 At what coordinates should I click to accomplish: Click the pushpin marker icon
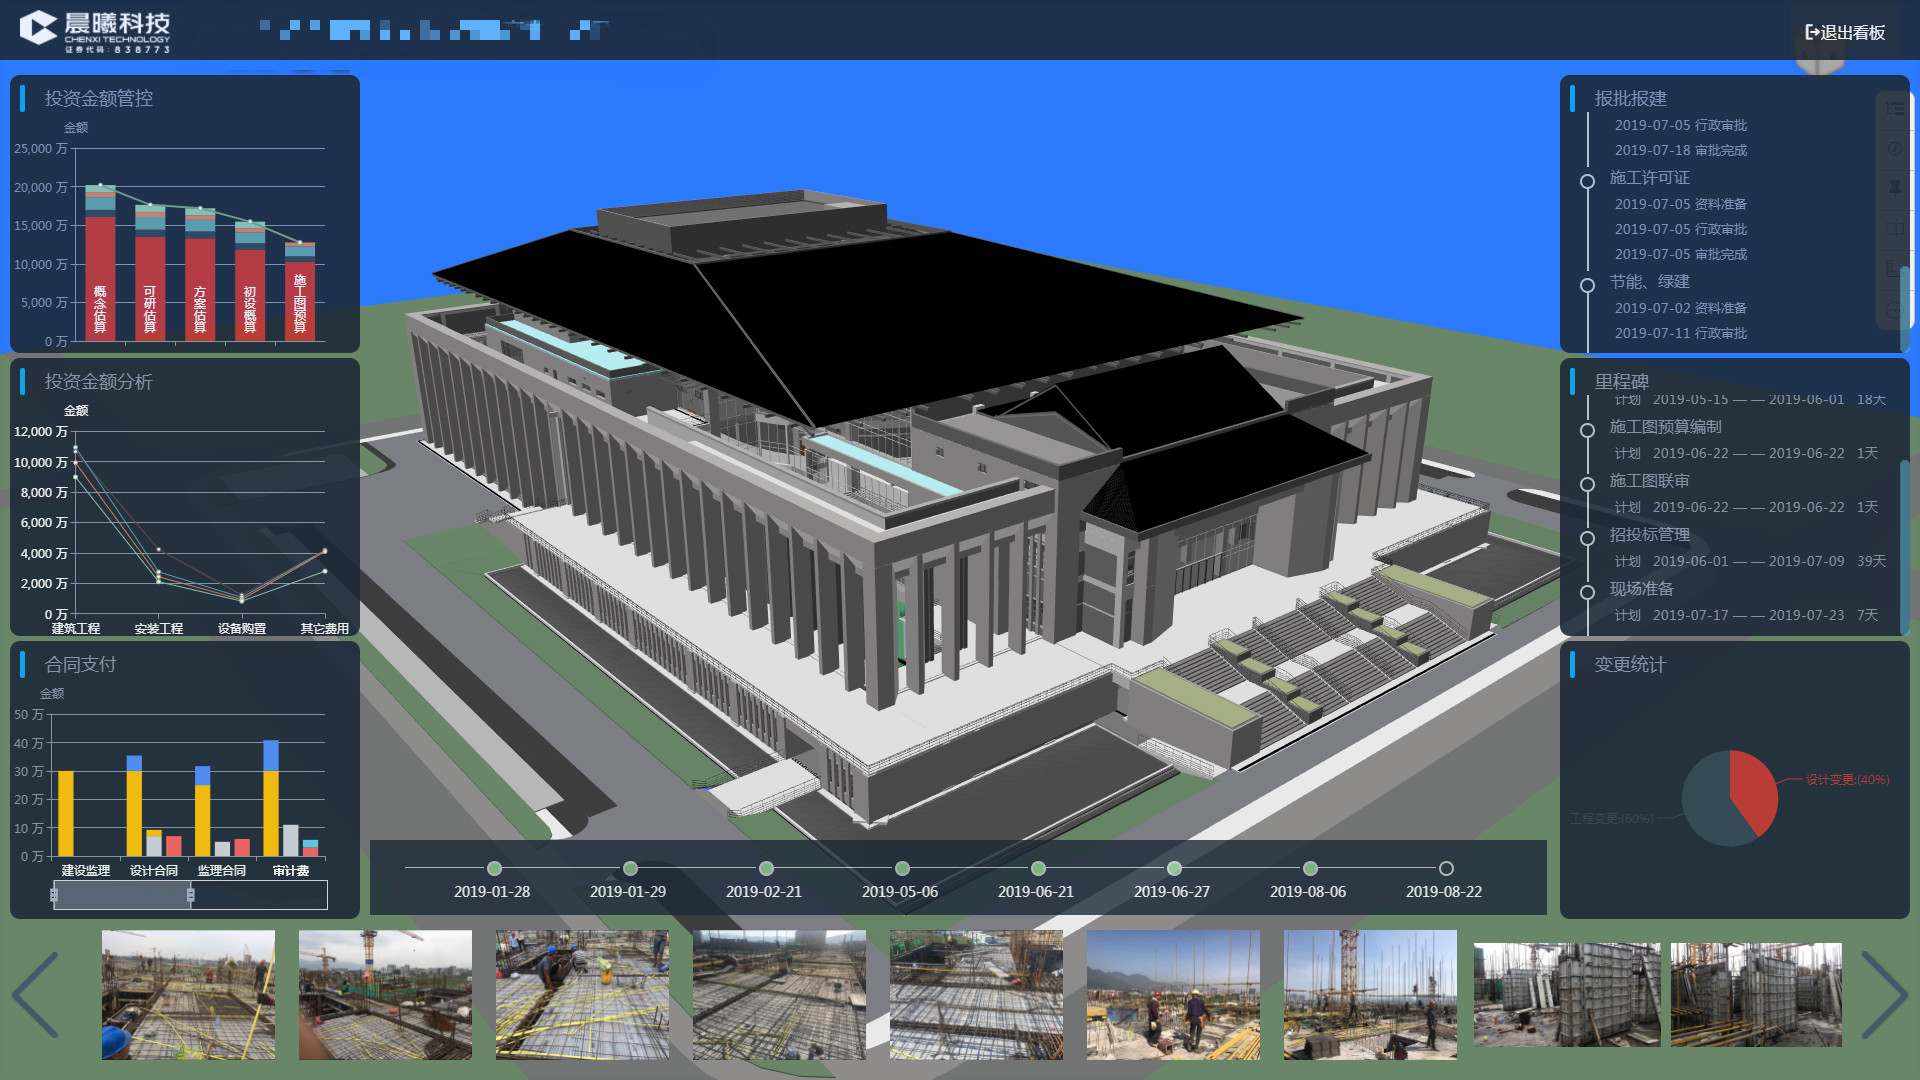tap(1895, 188)
